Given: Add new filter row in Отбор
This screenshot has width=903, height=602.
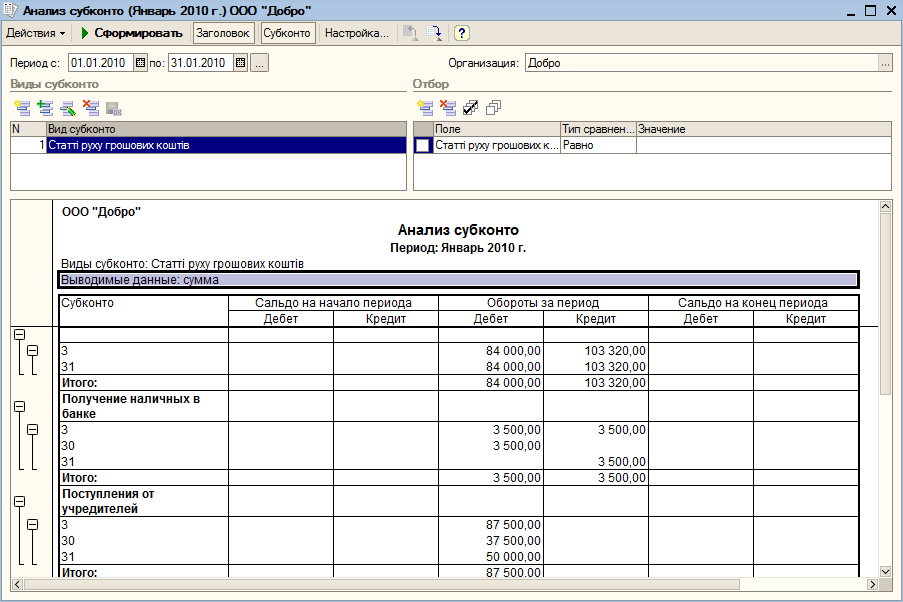Looking at the screenshot, I should click(x=425, y=107).
